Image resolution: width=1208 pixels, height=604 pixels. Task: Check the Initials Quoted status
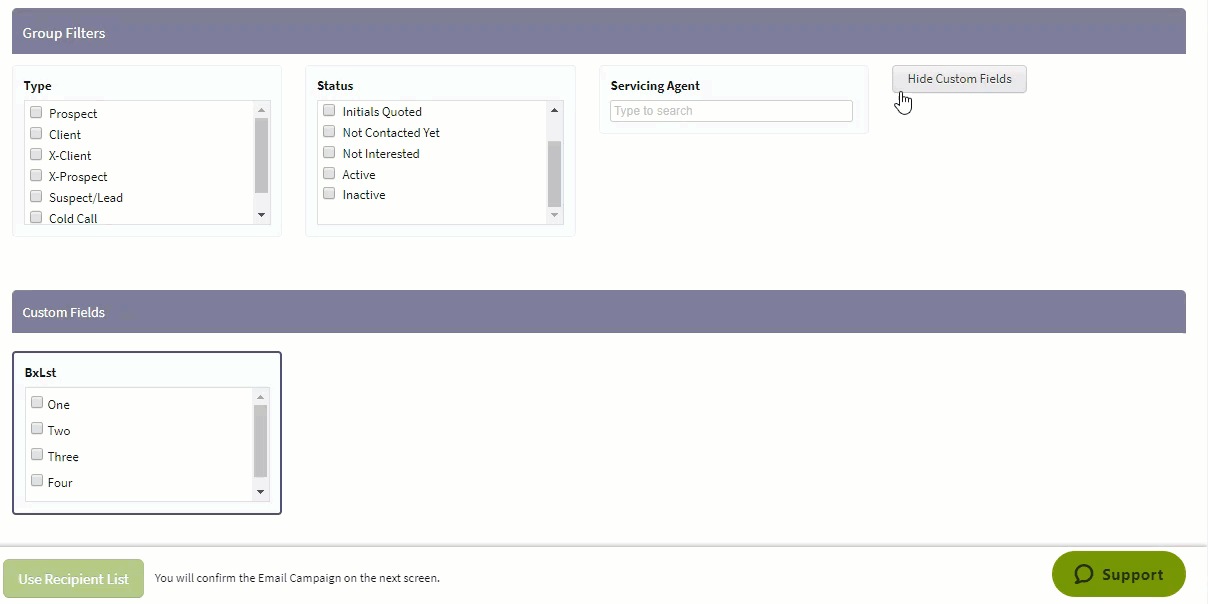[329, 111]
